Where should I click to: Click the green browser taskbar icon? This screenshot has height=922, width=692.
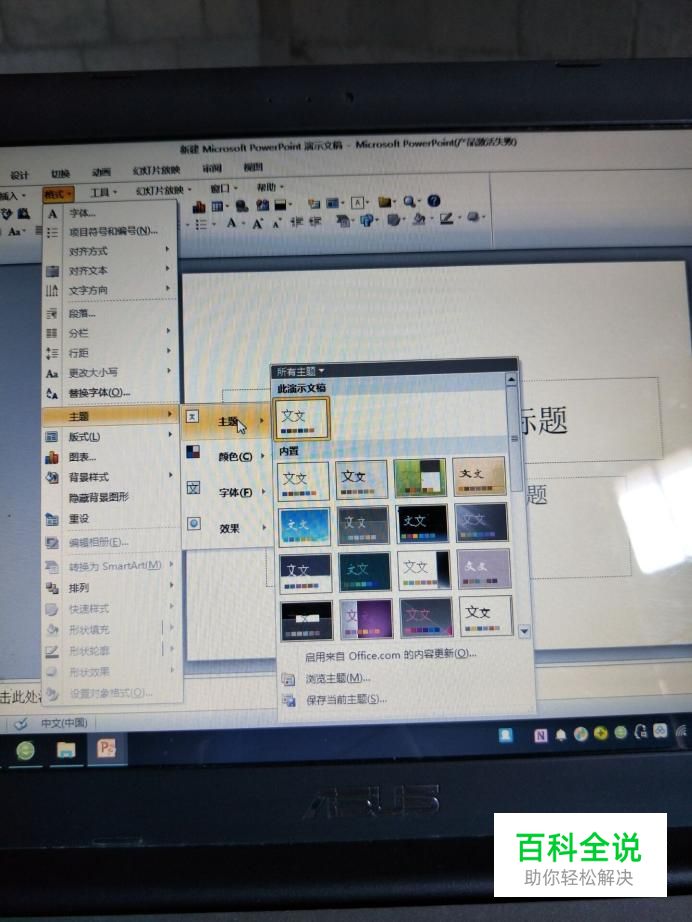point(25,751)
